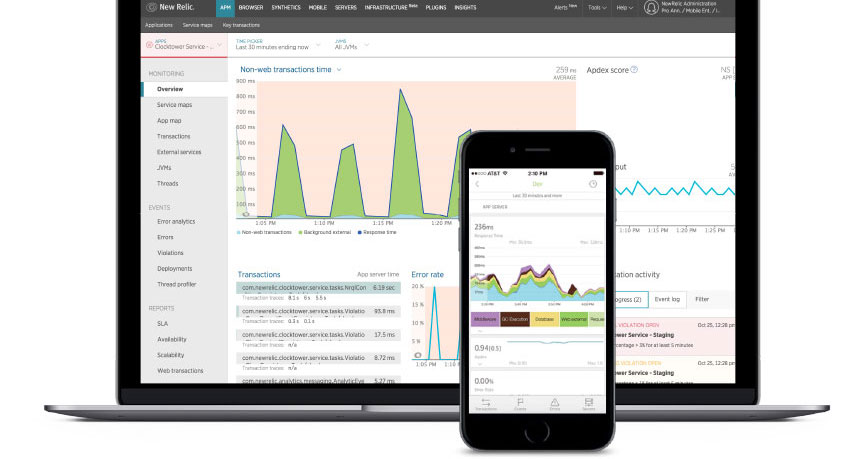Image resolution: width=861 pixels, height=459 pixels.
Task: Switch to the Servers tab
Action: coord(346,8)
